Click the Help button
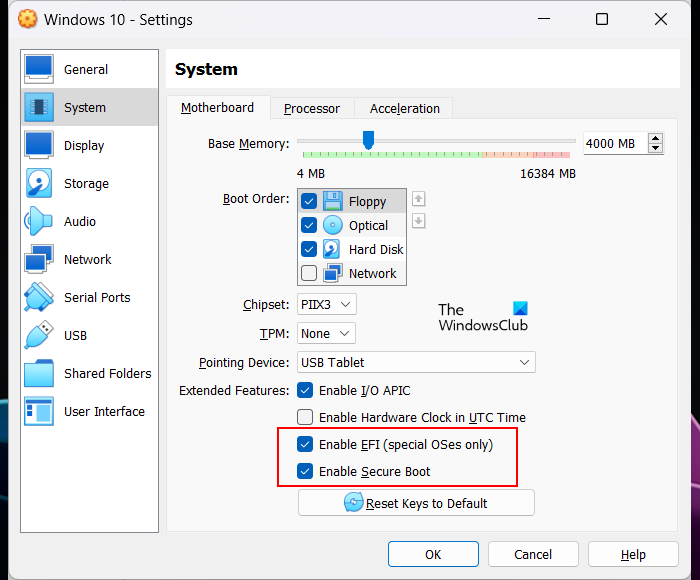Viewport: 700px width, 580px height. pyautogui.click(x=633, y=554)
